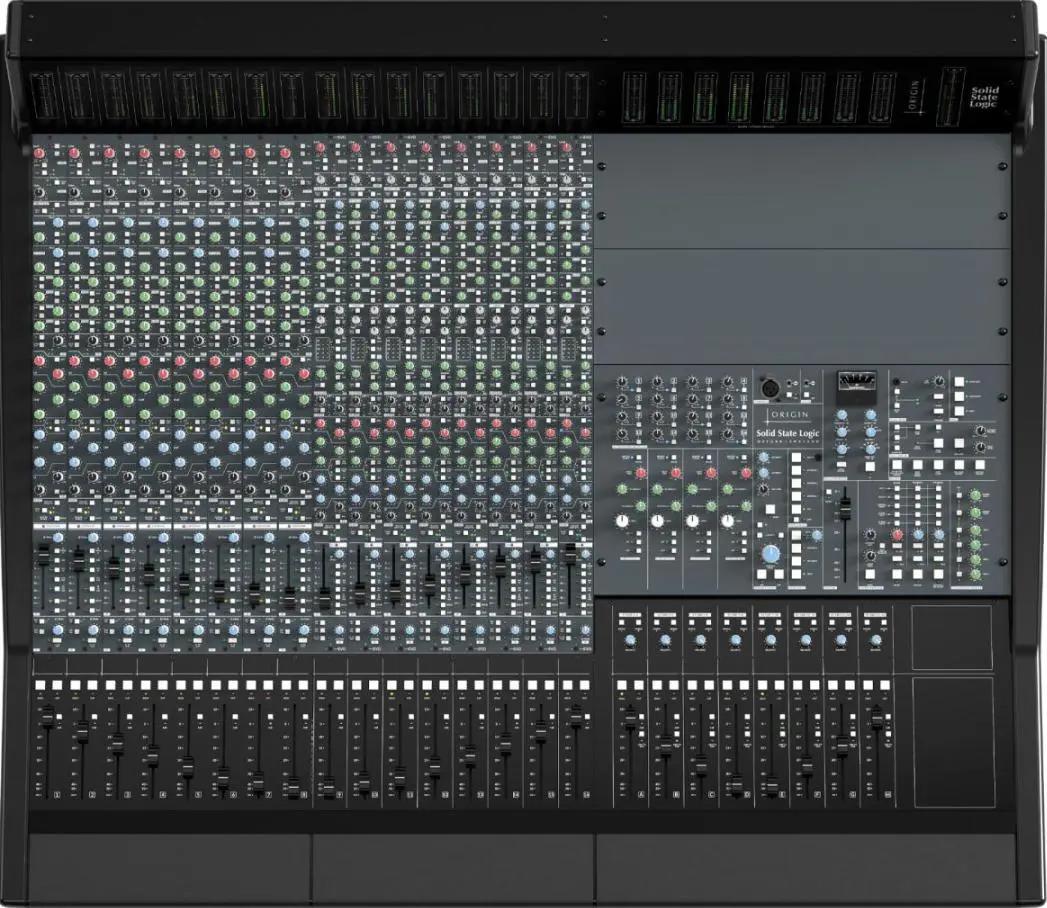Click the top green knob in far-right column
Viewport: 1047px width, 908px height.
[975, 495]
